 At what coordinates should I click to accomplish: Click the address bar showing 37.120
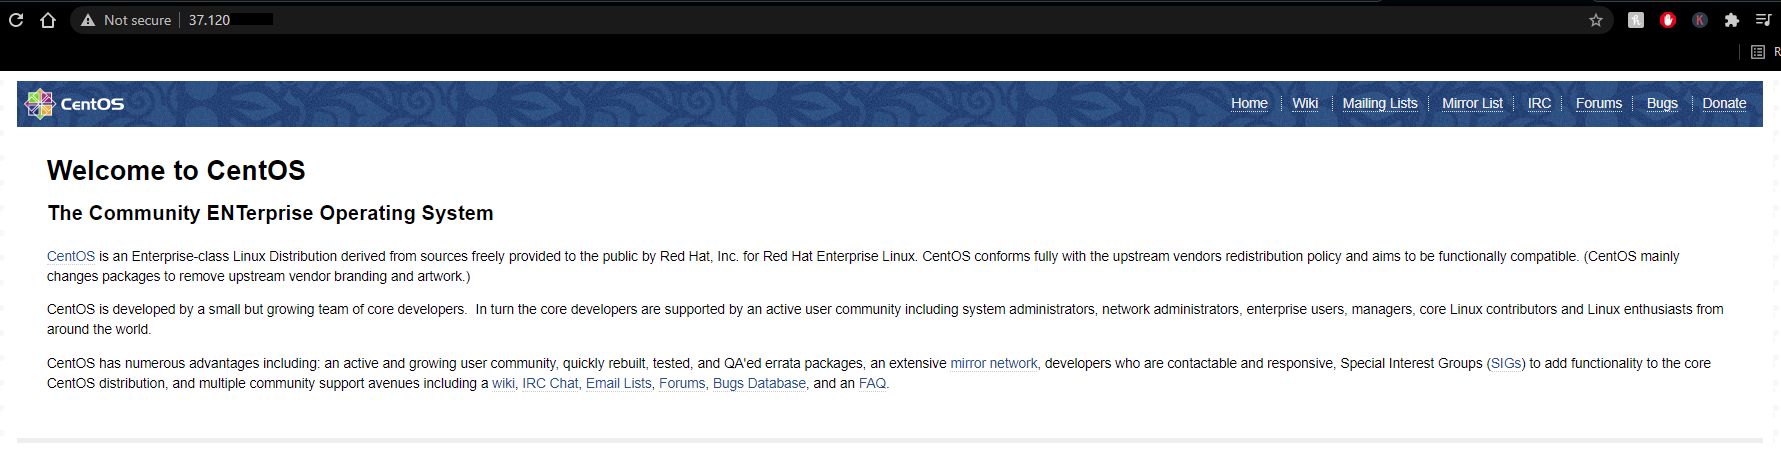point(840,20)
